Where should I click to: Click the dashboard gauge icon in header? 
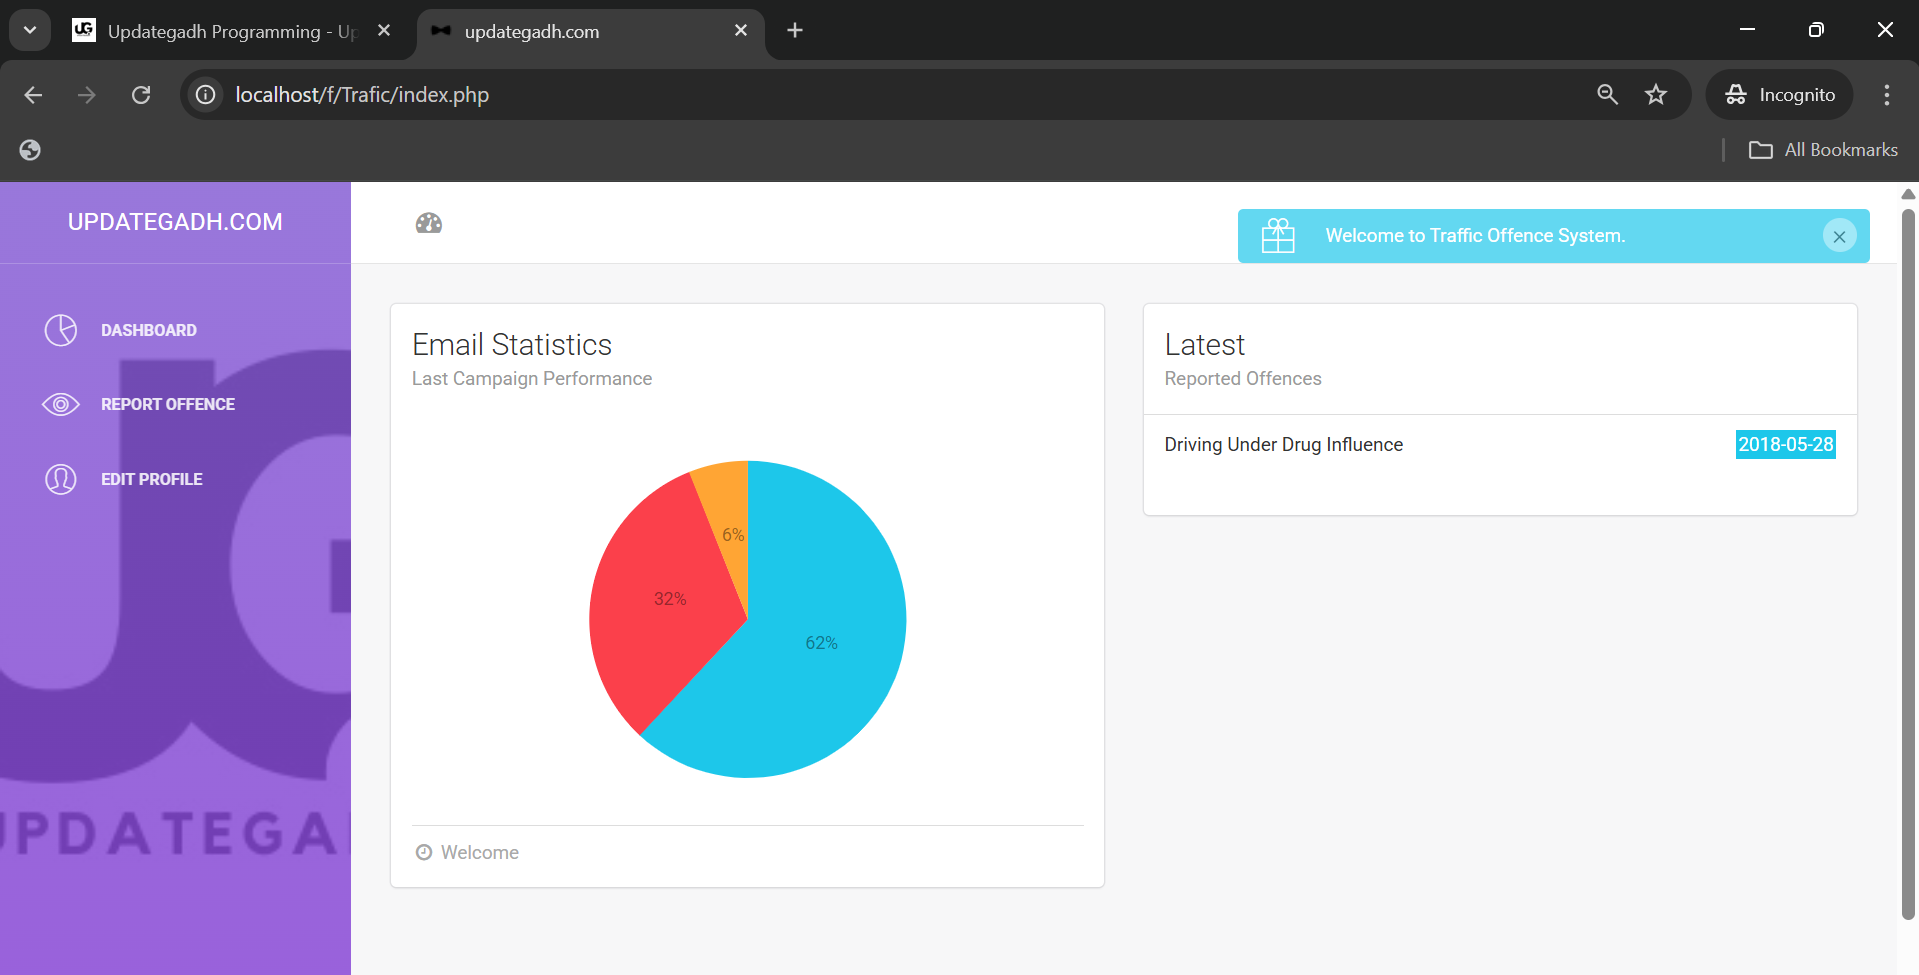pos(429,223)
